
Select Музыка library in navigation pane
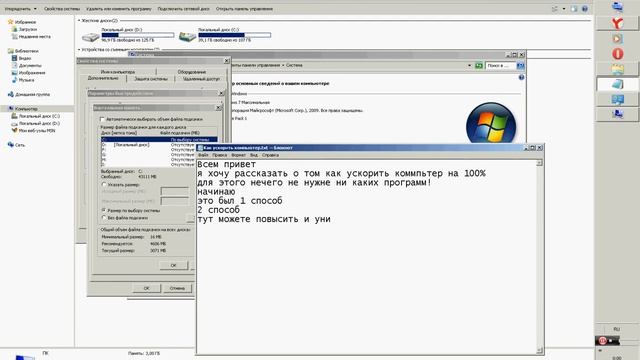point(27,80)
